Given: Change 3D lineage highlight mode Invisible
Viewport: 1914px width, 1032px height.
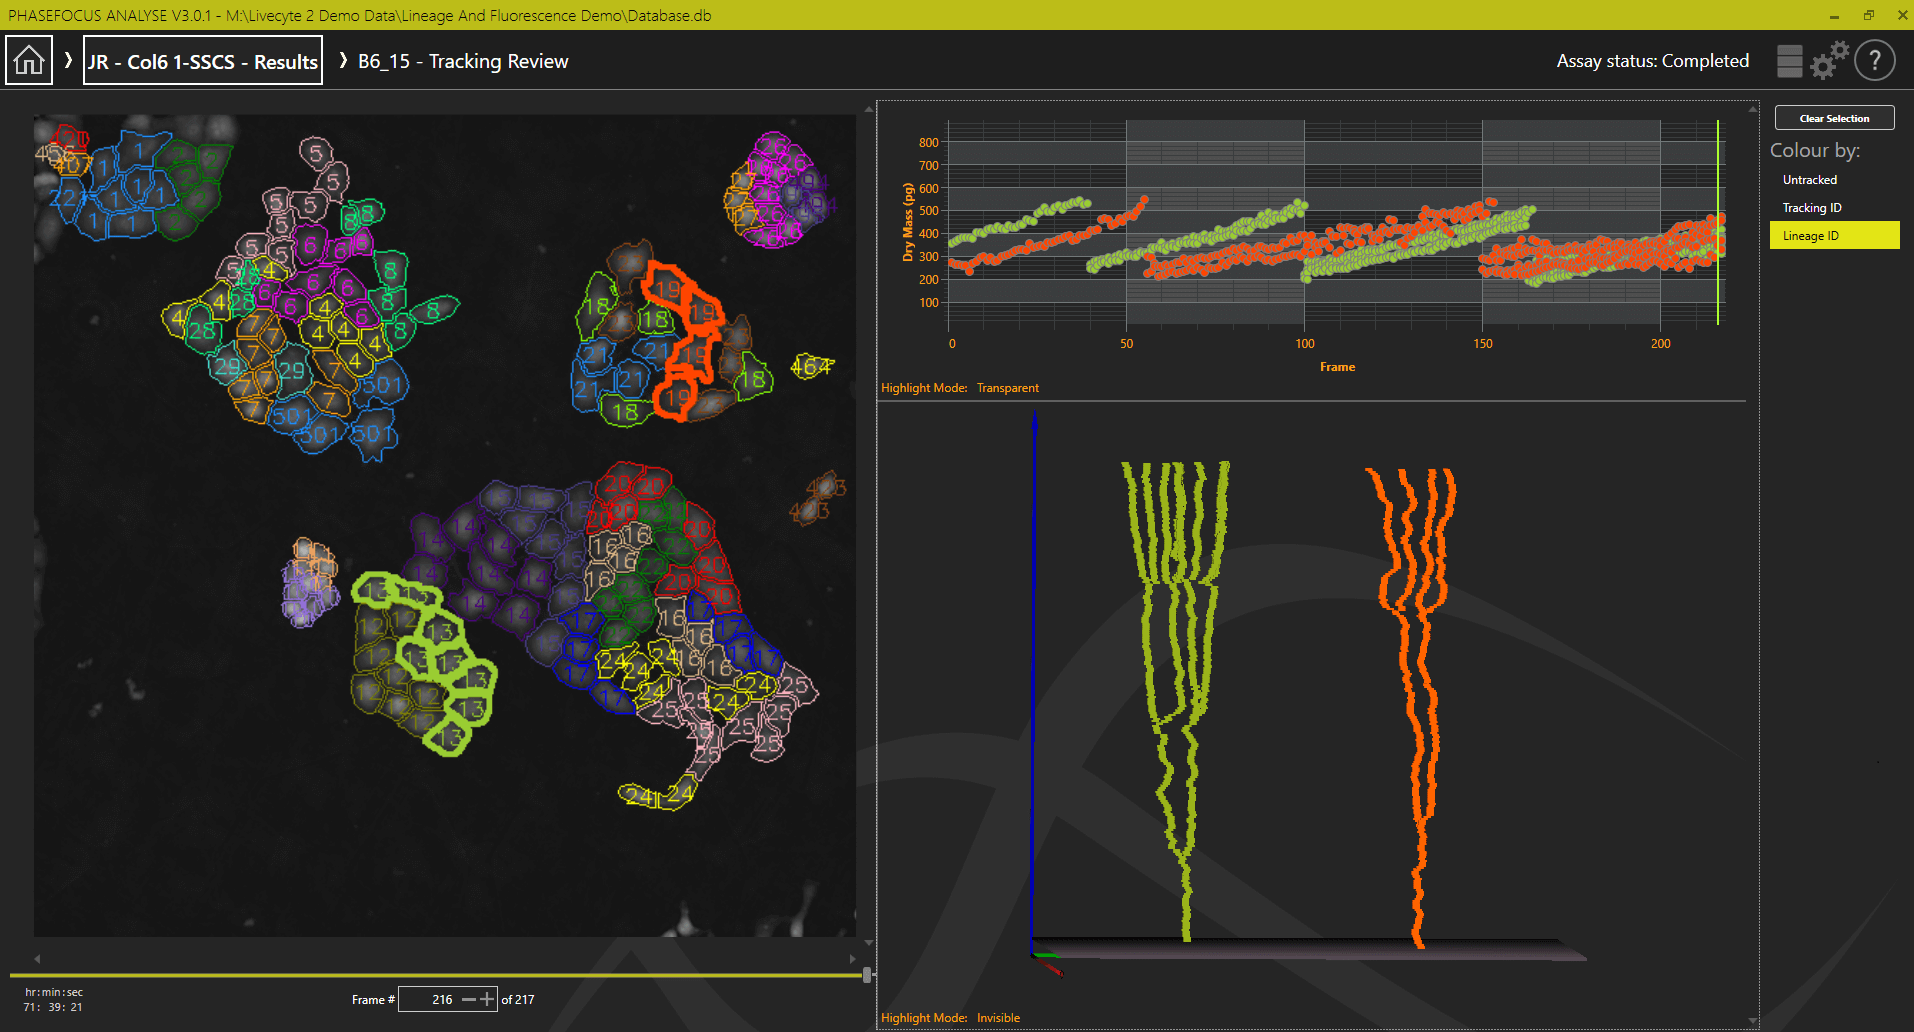Looking at the screenshot, I should [x=998, y=1018].
